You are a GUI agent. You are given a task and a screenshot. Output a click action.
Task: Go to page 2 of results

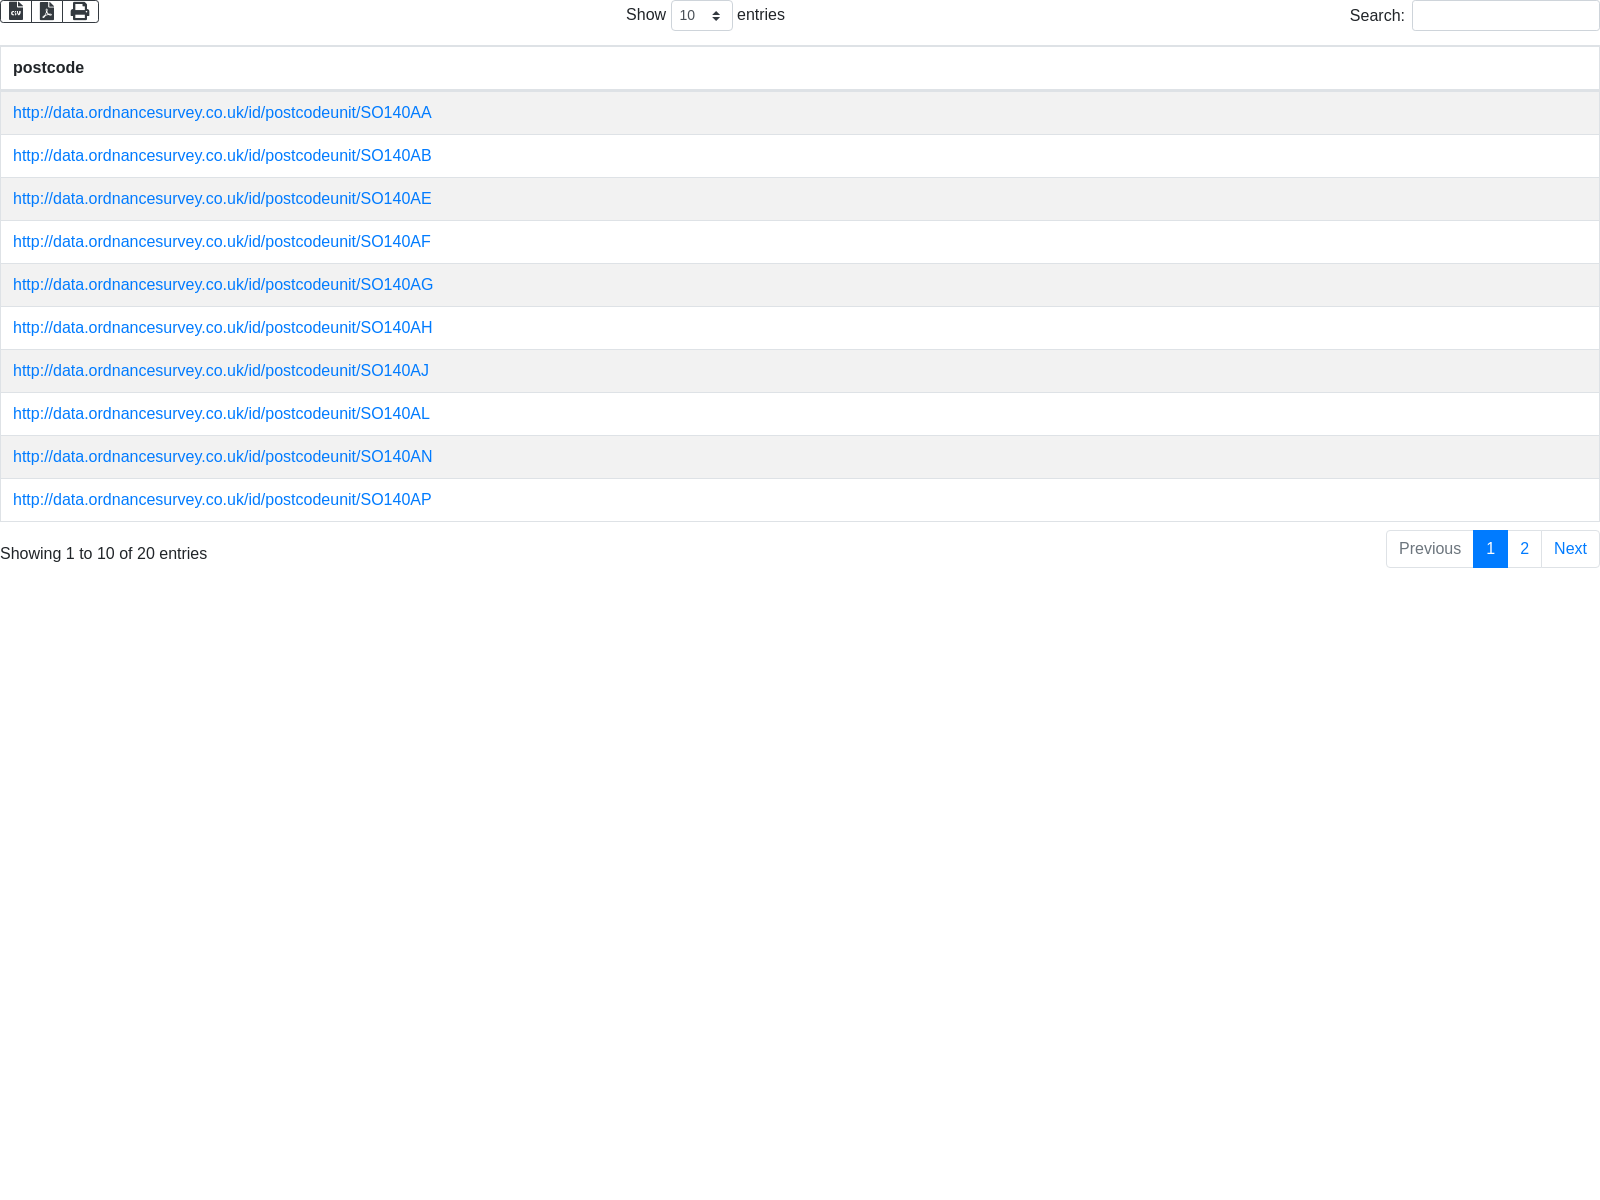(1524, 549)
